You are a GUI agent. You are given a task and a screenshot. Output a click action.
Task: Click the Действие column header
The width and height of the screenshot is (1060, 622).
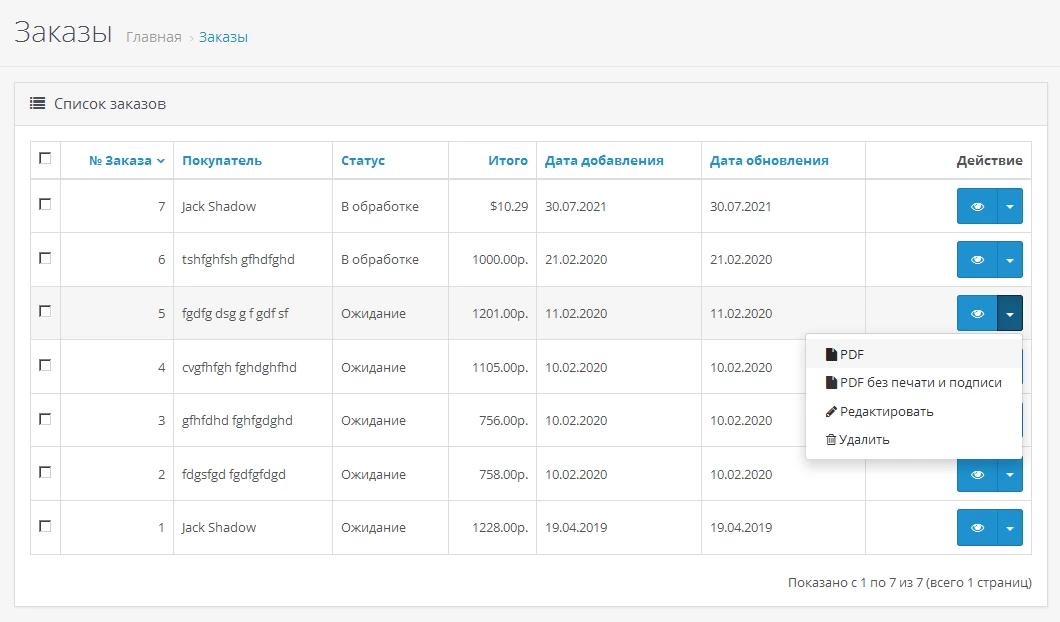(990, 161)
